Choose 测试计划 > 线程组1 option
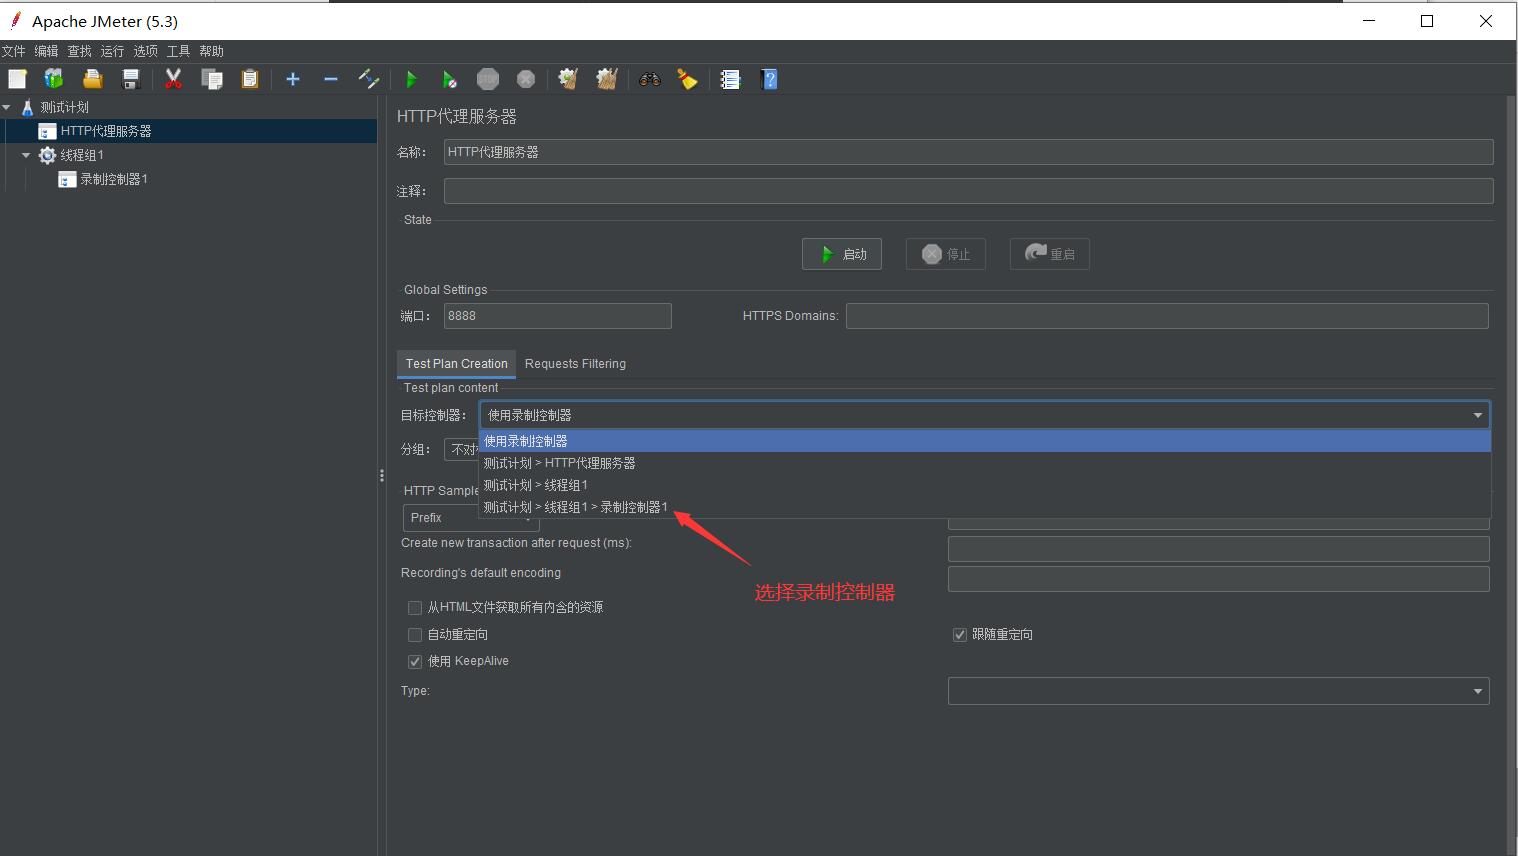This screenshot has height=856, width=1518. (x=985, y=485)
